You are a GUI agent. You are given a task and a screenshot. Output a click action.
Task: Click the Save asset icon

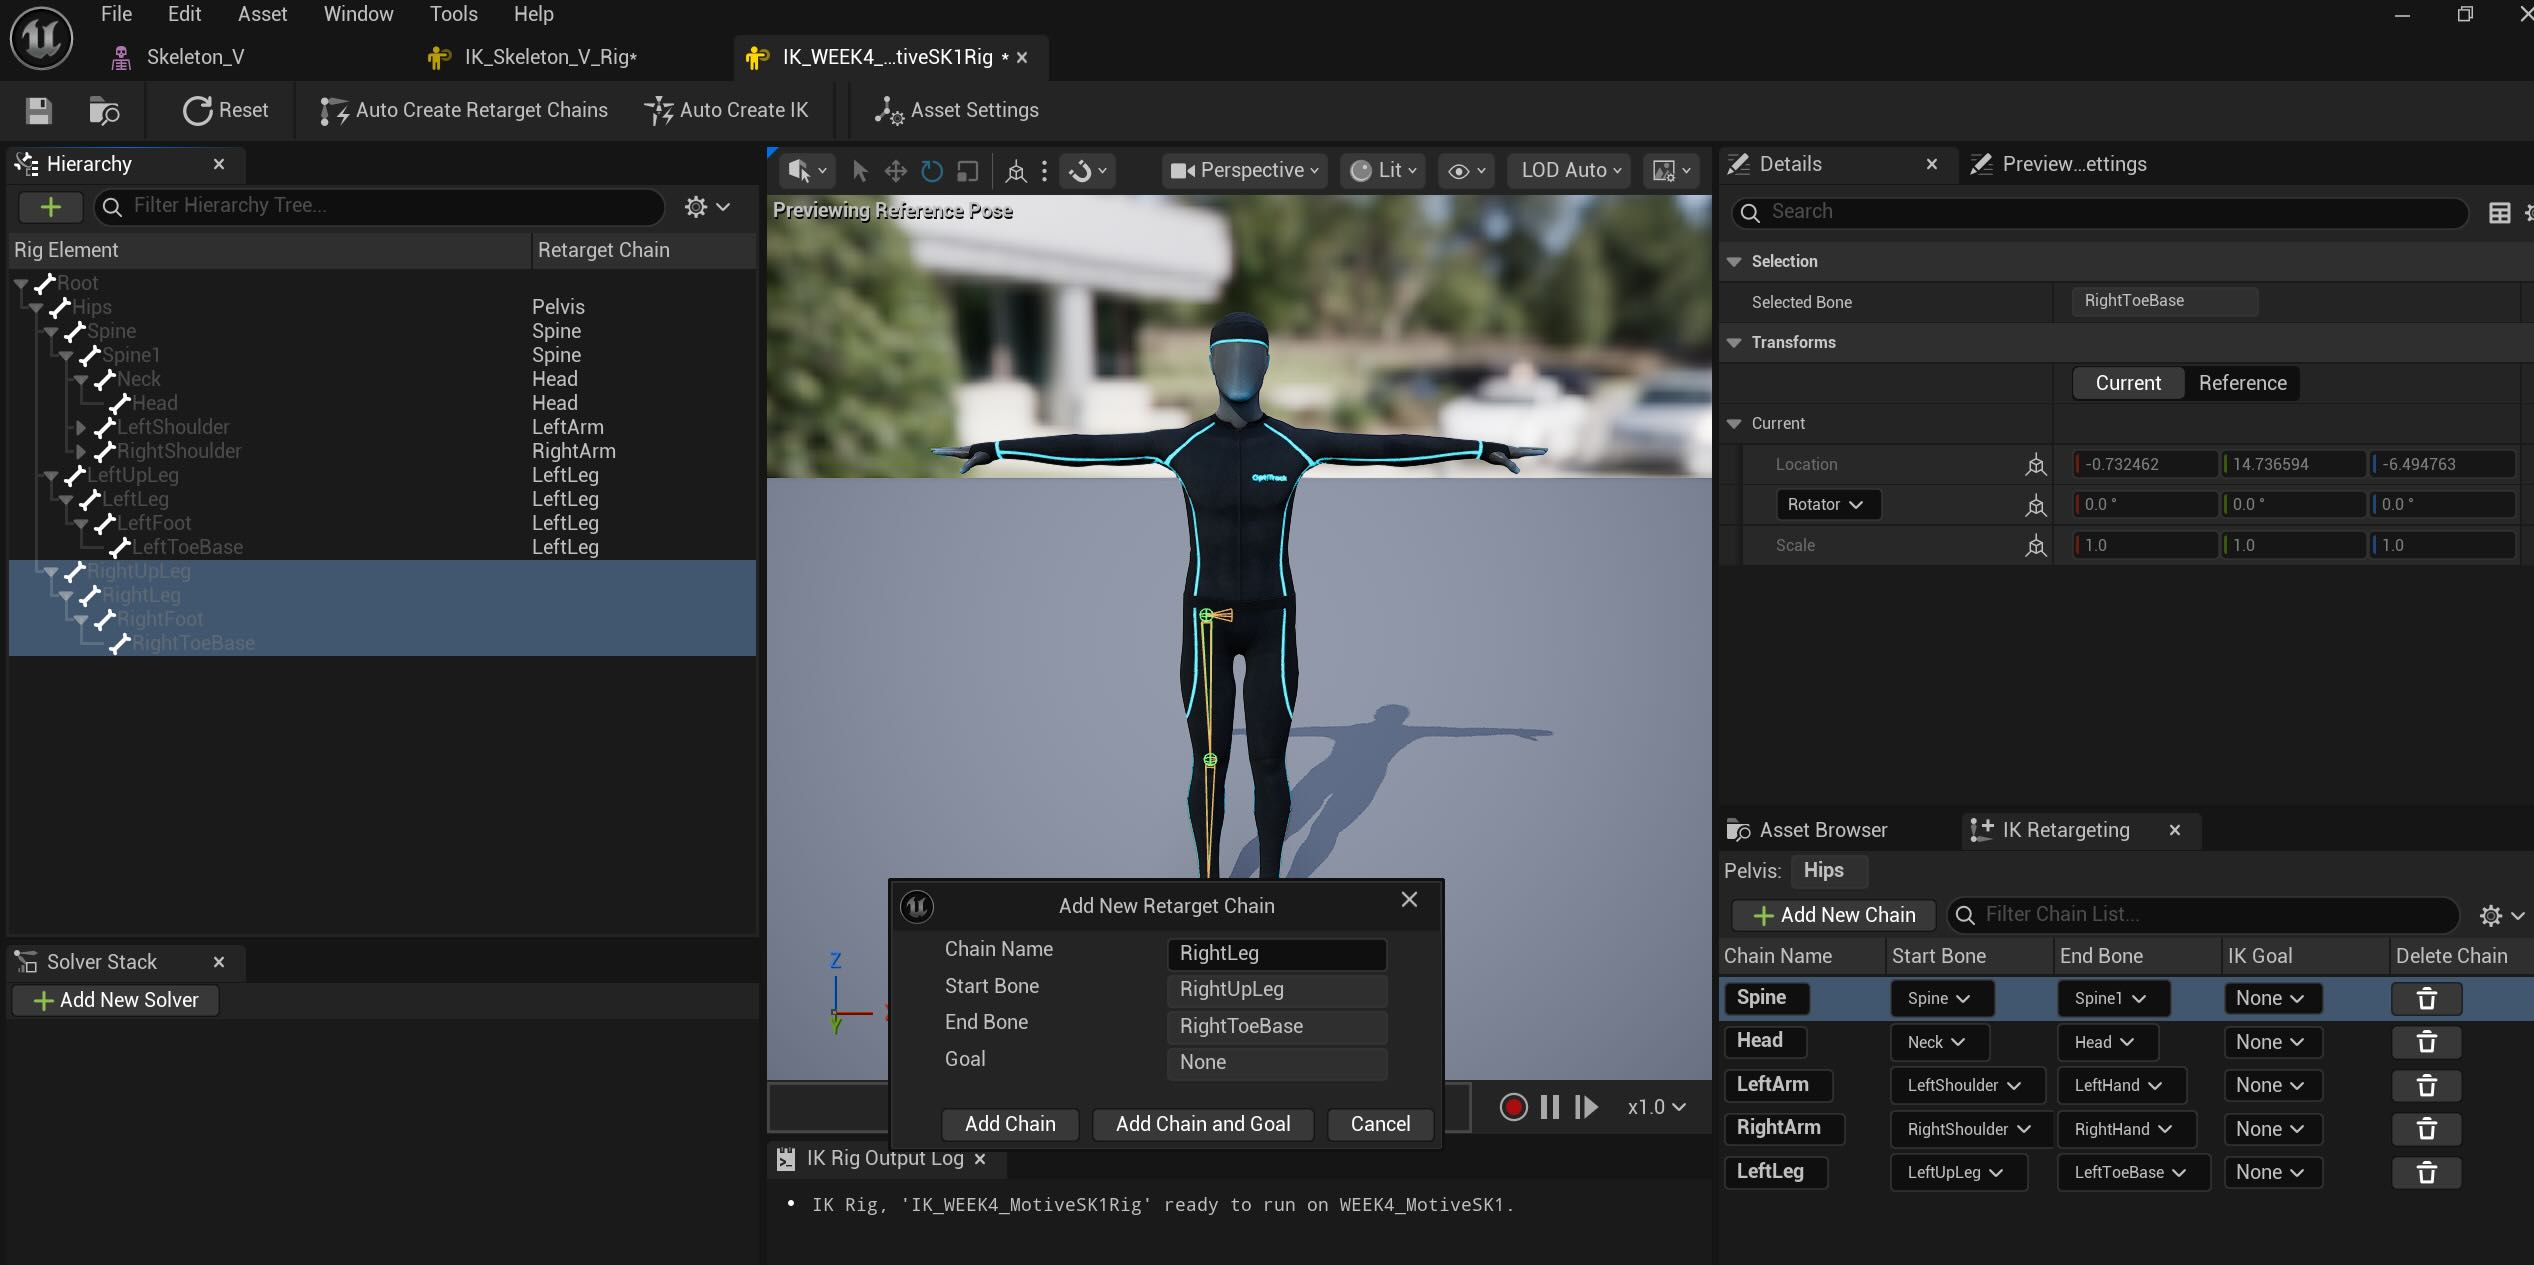(x=38, y=110)
